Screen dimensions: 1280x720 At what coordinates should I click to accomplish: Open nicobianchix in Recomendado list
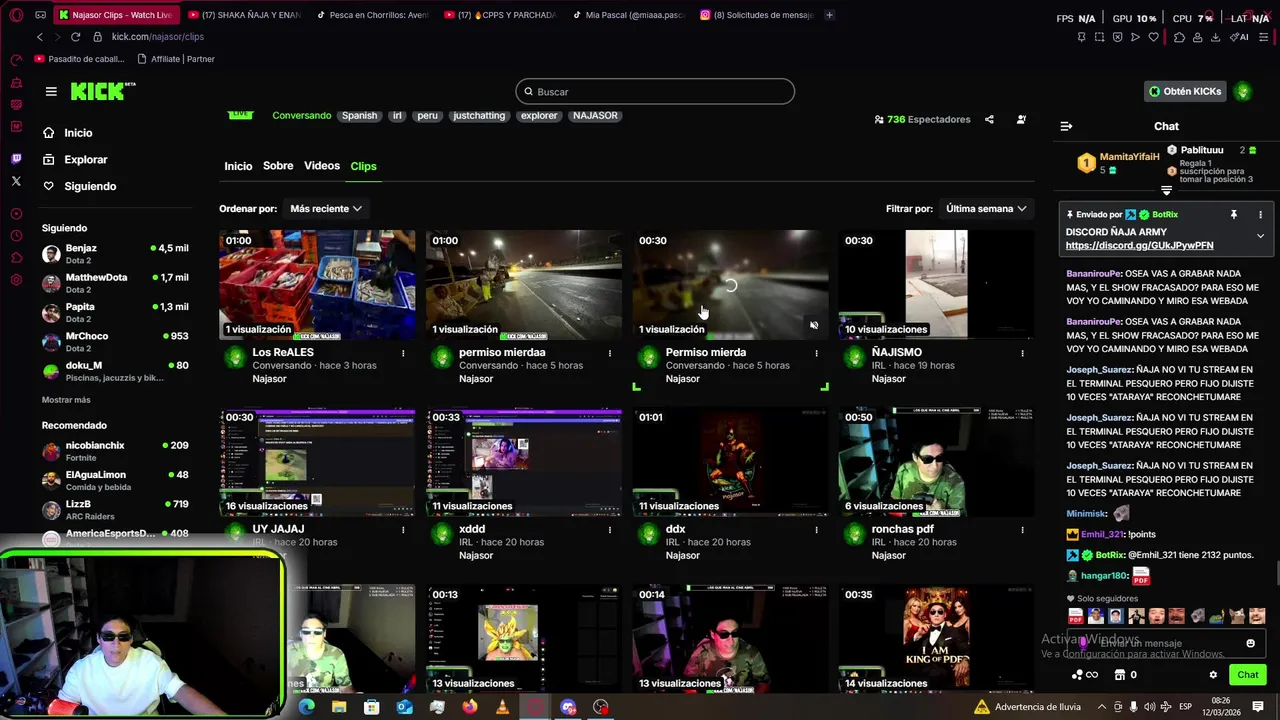[x=115, y=451]
